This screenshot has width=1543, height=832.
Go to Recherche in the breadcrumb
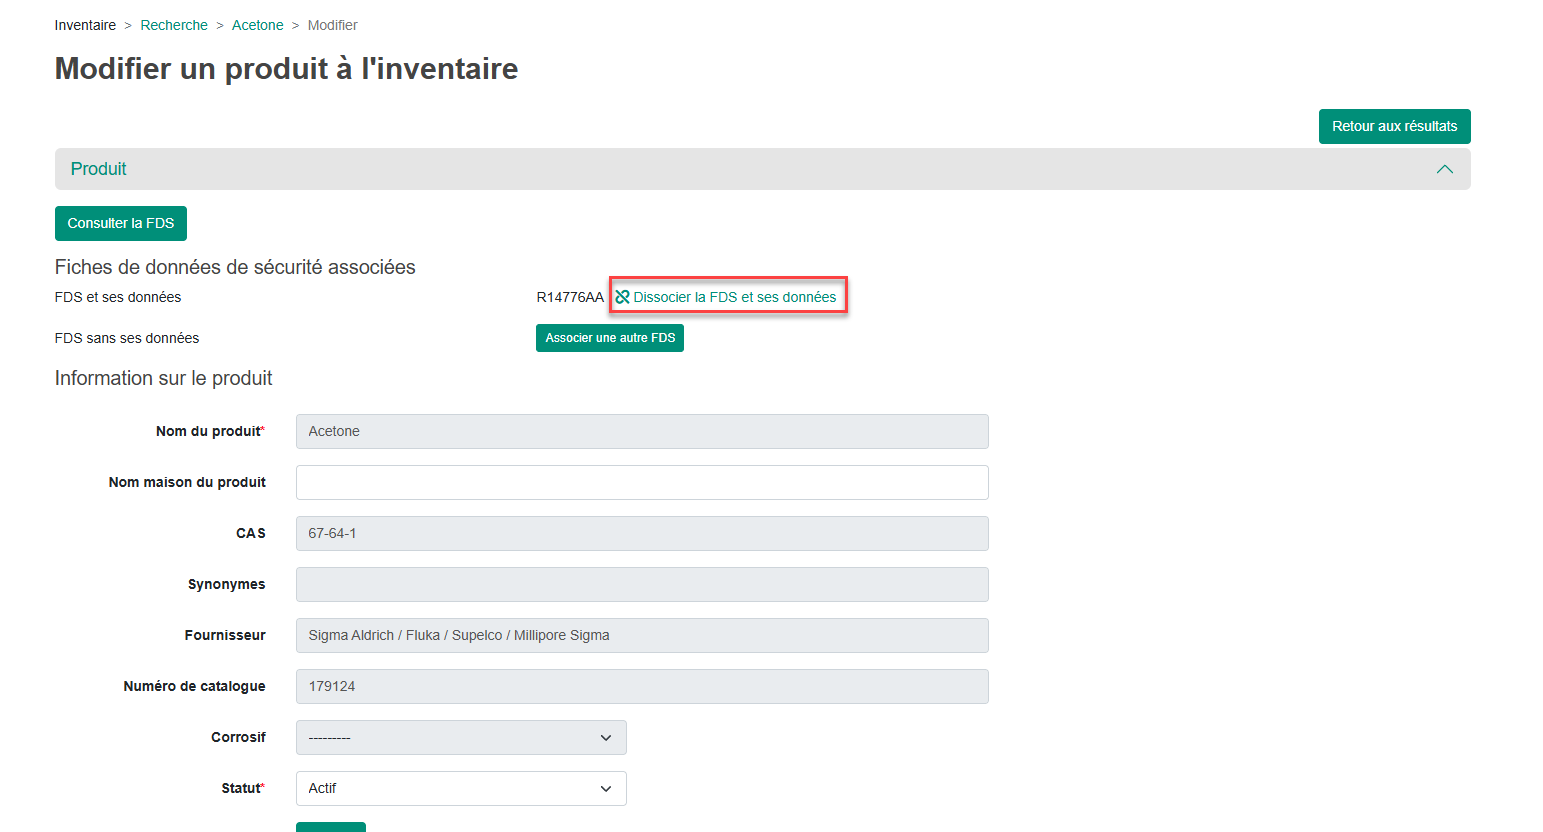coord(174,25)
